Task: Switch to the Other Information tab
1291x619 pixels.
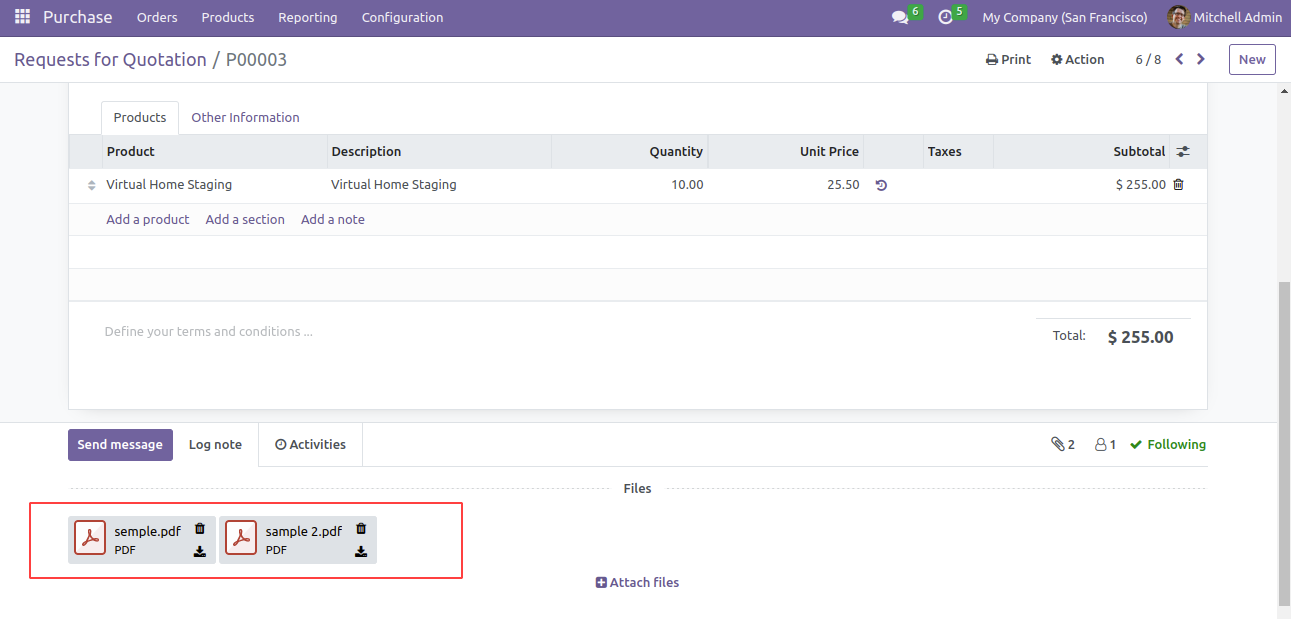Action: click(245, 117)
